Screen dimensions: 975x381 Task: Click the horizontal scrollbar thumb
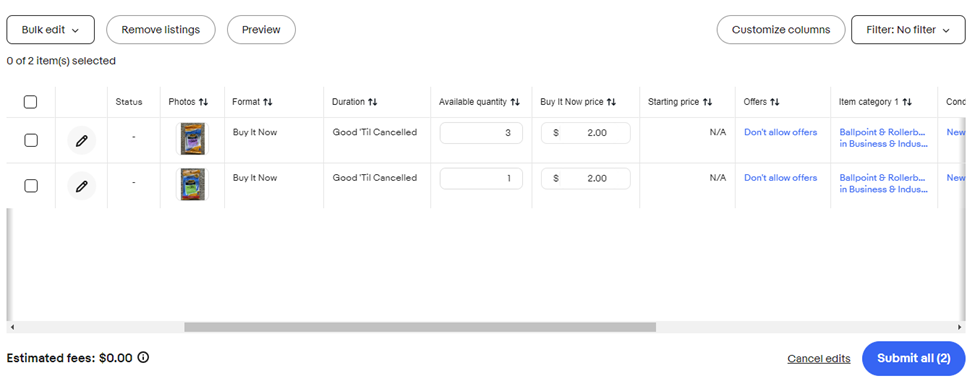coord(420,327)
